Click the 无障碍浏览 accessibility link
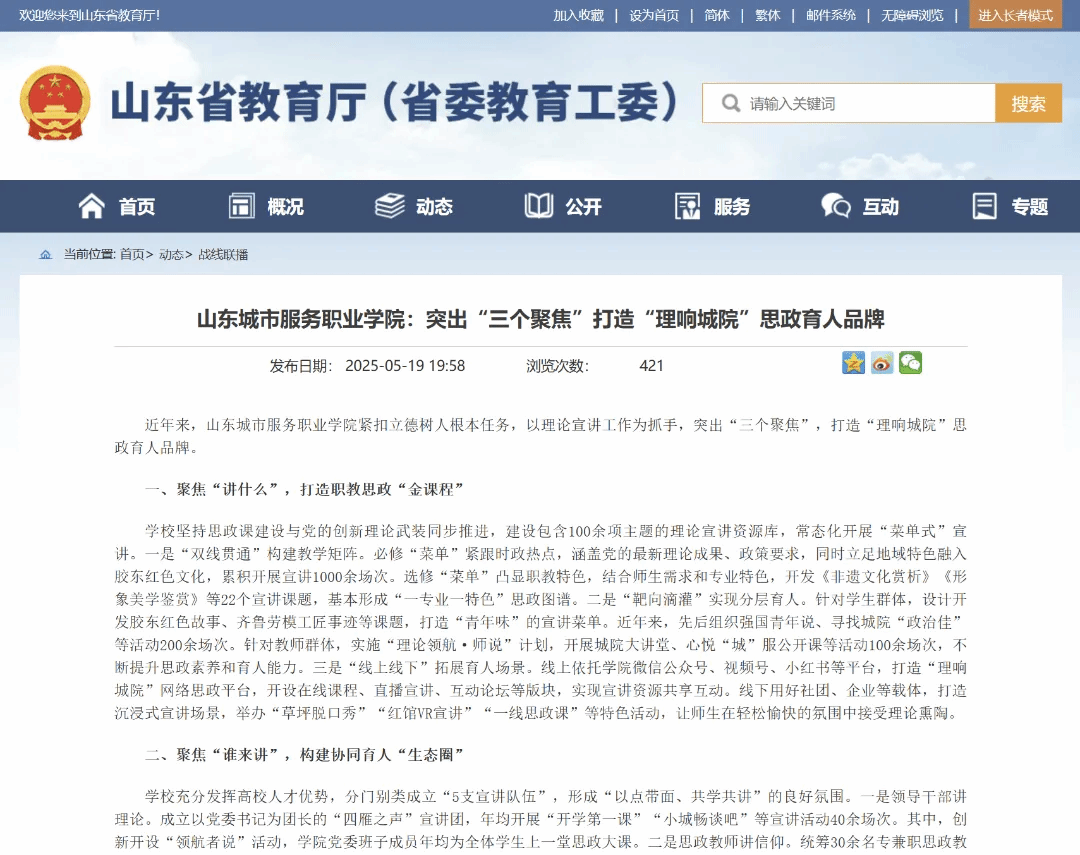 click(912, 15)
